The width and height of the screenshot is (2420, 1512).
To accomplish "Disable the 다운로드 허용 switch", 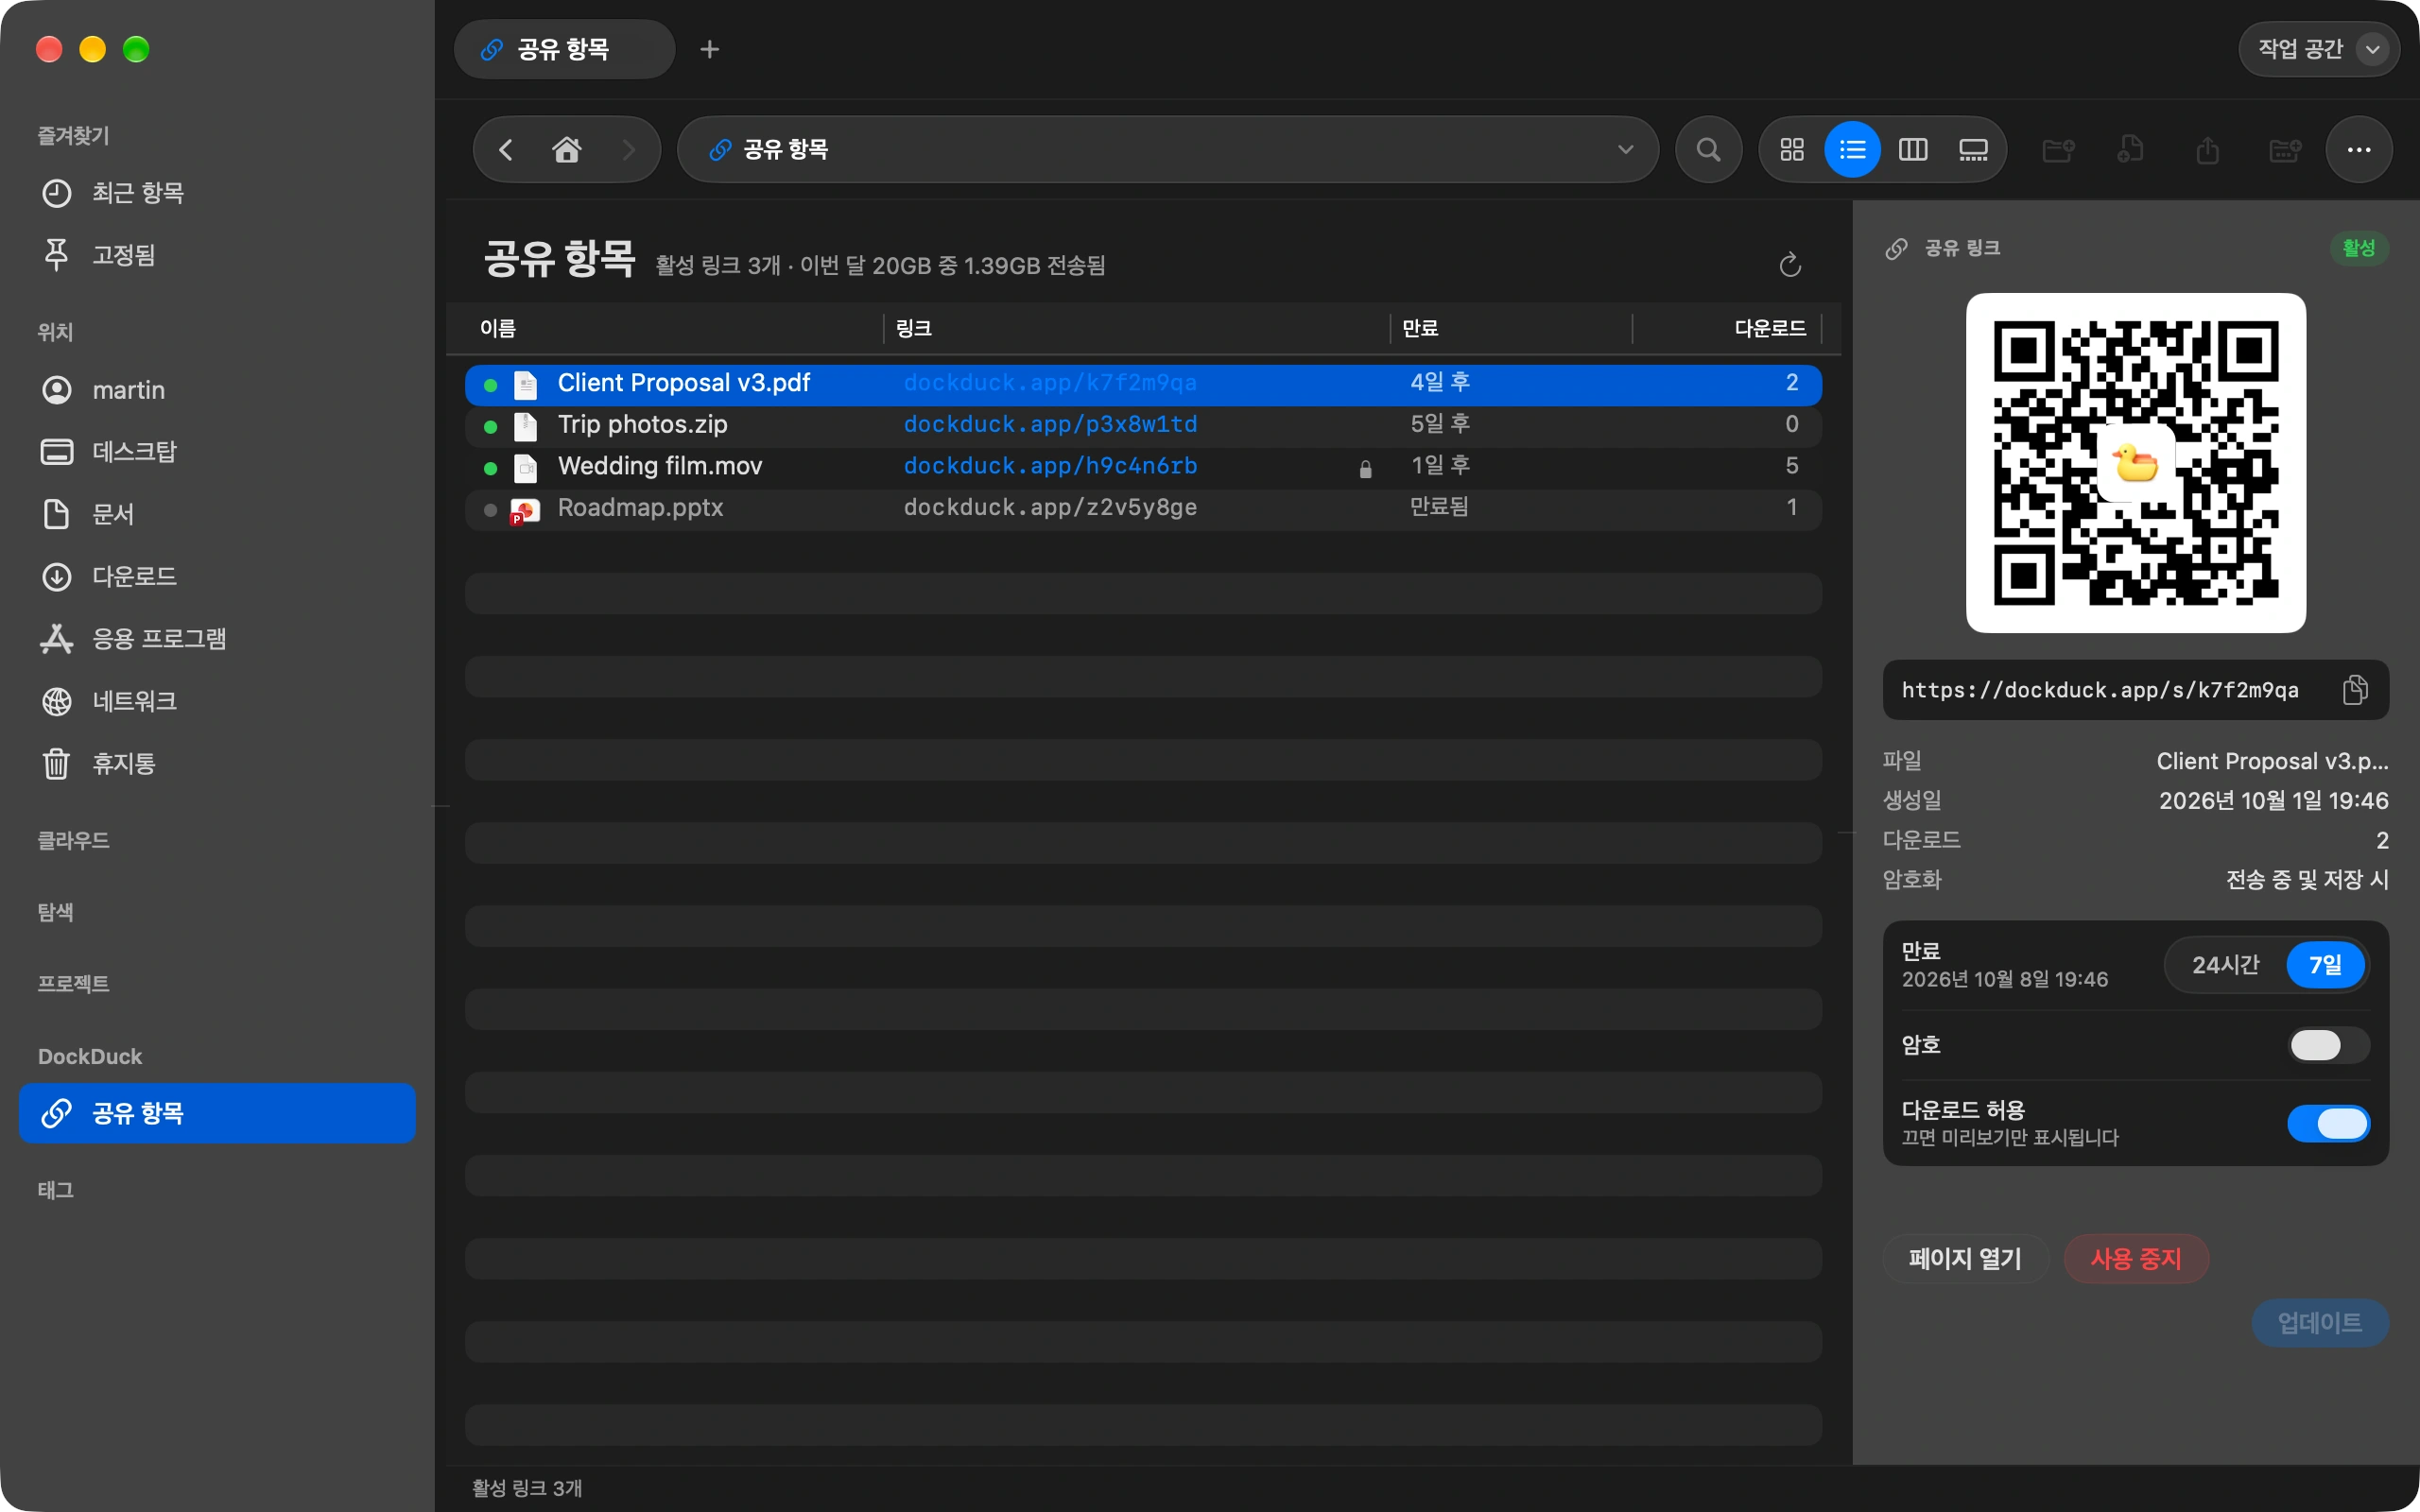I will [2328, 1123].
